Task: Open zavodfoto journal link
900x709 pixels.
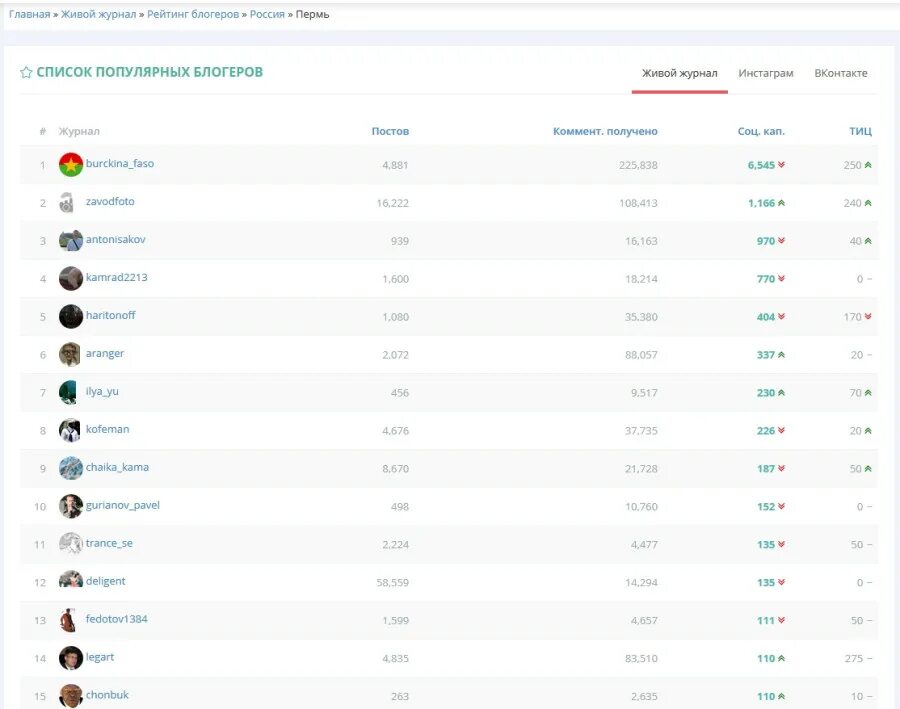Action: pos(110,202)
